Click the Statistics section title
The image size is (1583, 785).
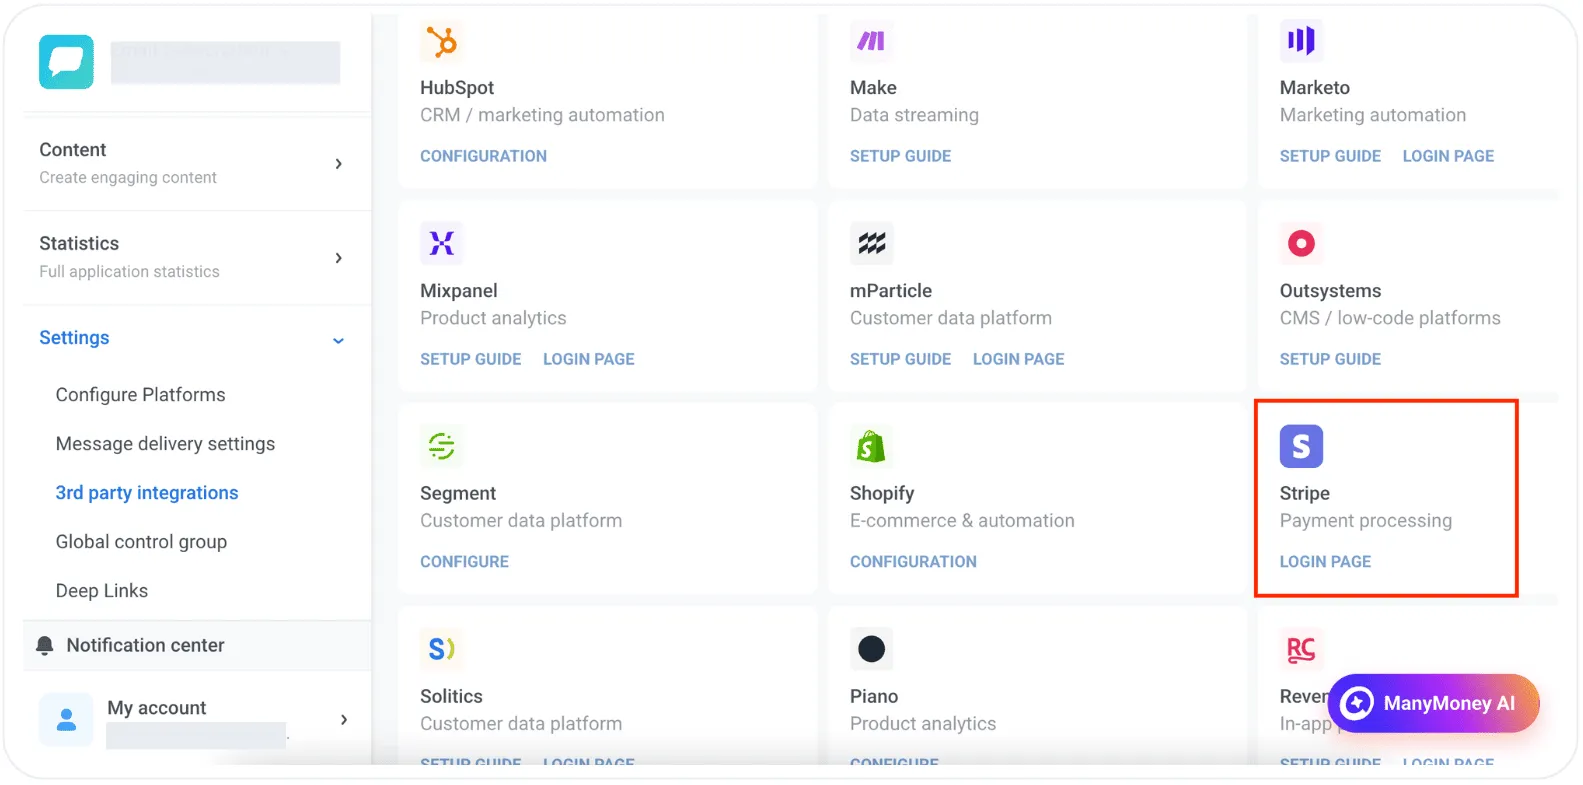tap(79, 244)
